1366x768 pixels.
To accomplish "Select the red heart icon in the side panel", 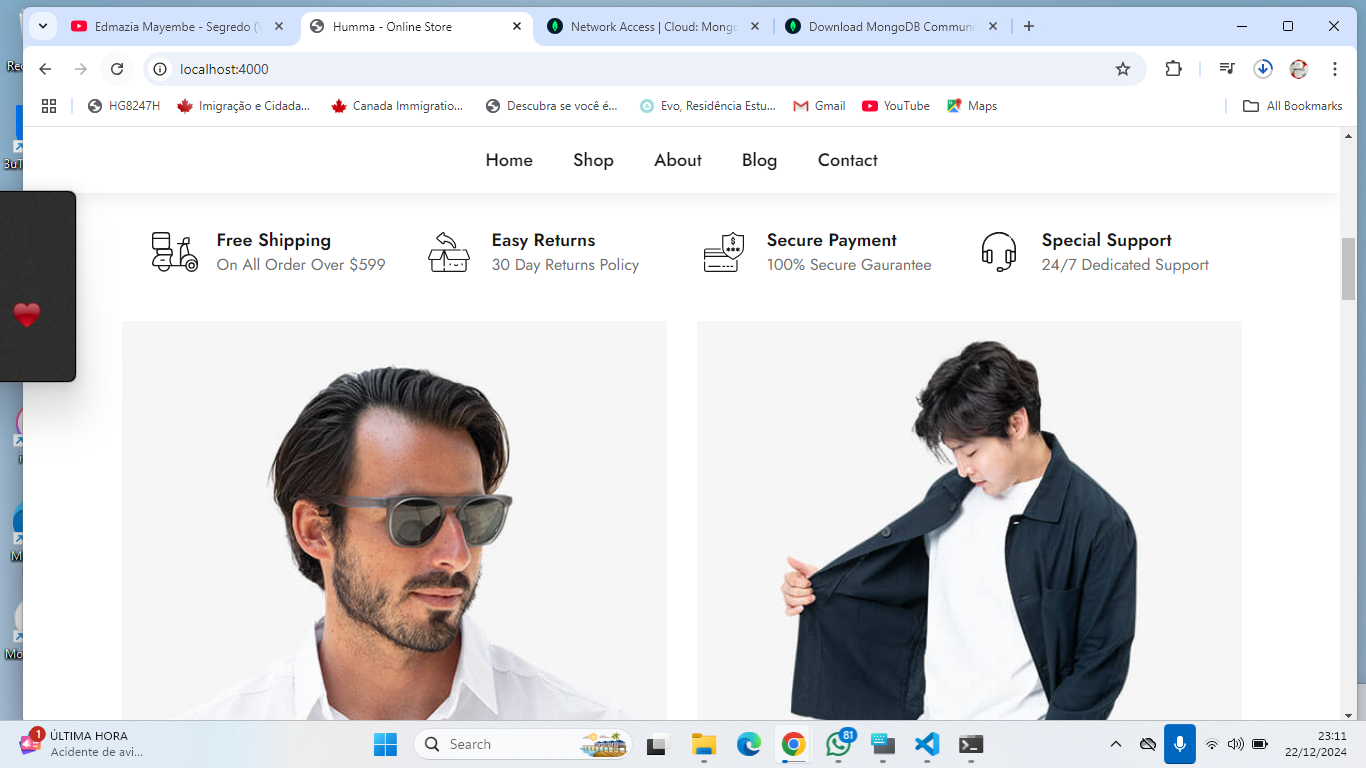I will click(27, 313).
